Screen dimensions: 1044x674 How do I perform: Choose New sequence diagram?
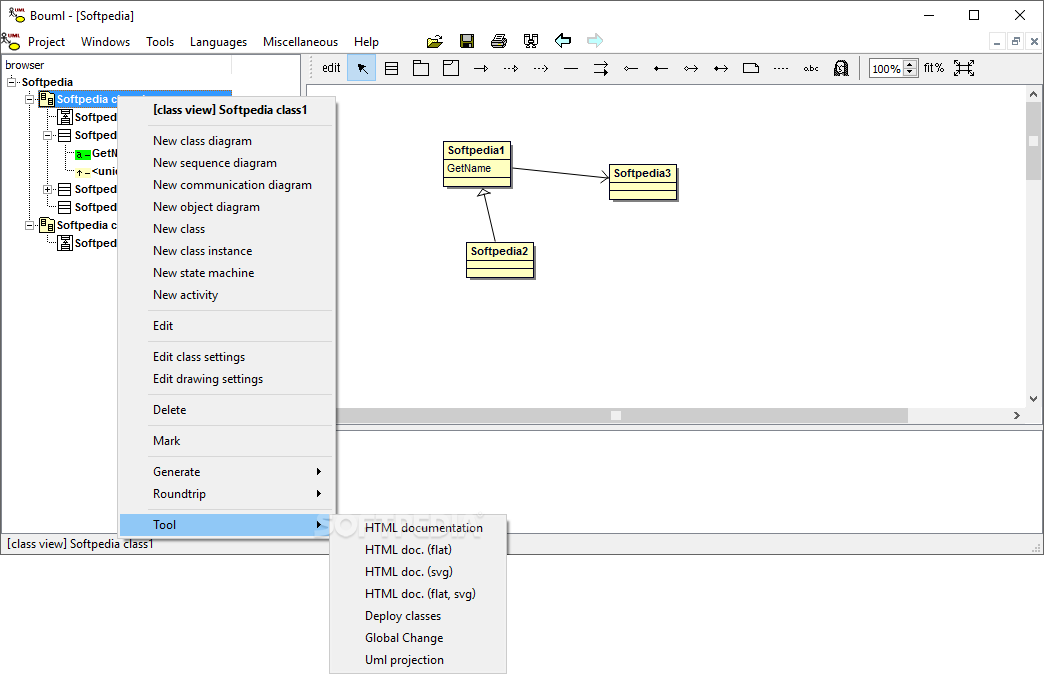[x=226, y=163]
